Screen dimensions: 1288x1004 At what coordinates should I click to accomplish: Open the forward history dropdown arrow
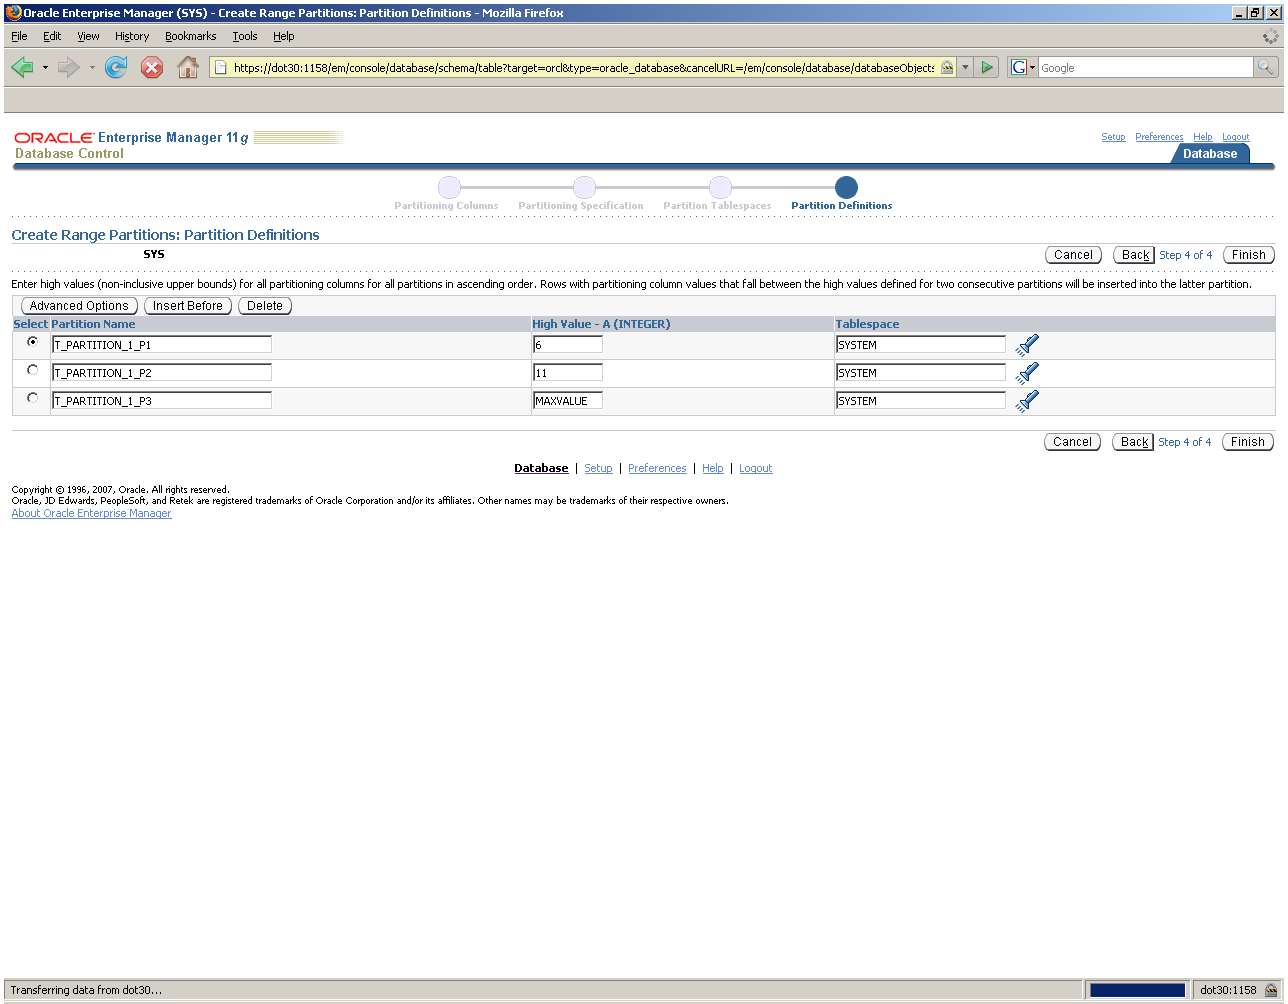[x=92, y=68]
